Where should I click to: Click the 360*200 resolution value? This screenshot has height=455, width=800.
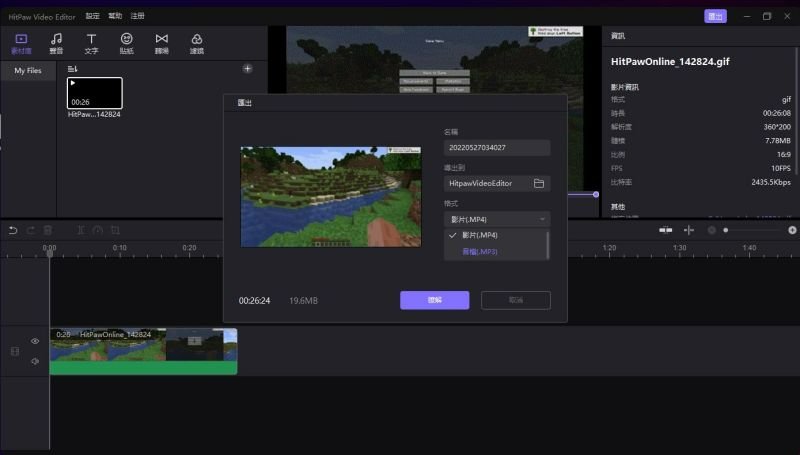[777, 127]
